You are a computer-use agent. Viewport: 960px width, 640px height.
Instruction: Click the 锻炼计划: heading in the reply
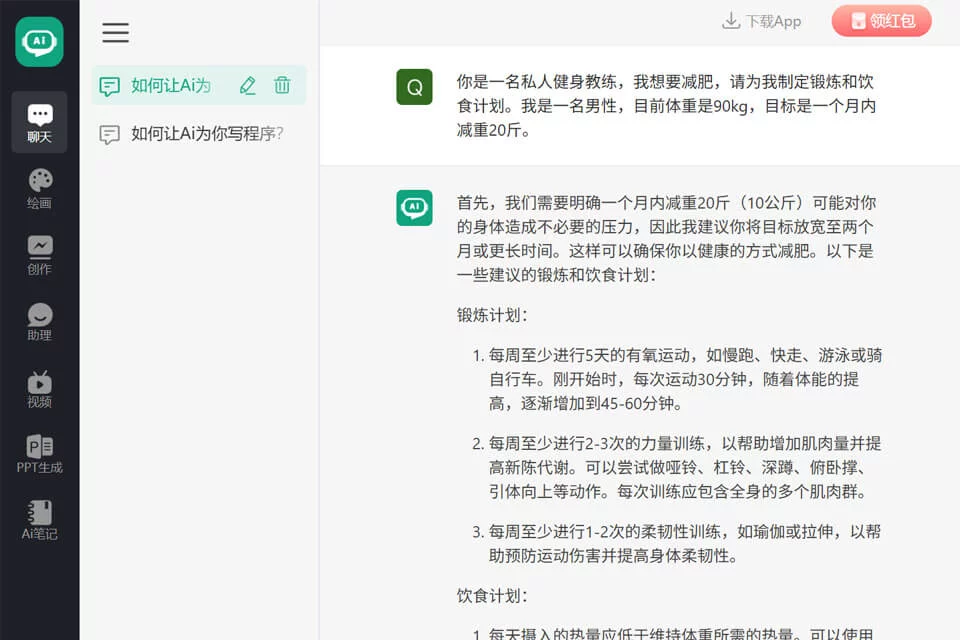coord(492,315)
